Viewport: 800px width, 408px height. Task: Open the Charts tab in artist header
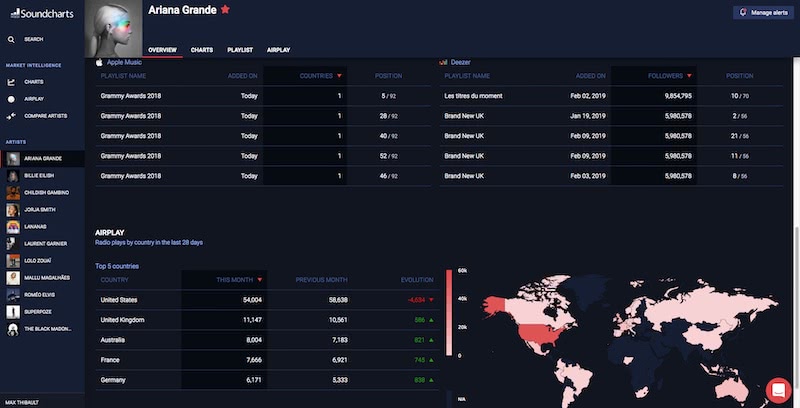pyautogui.click(x=202, y=49)
